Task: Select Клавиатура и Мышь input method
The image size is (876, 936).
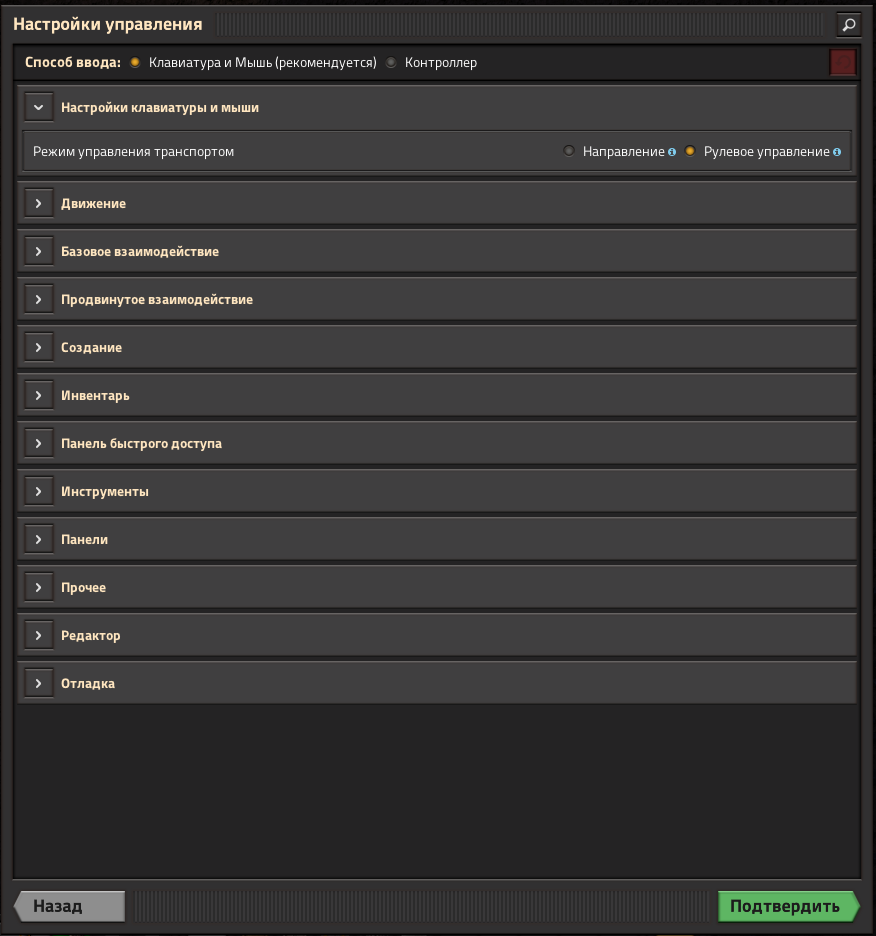Action: click(x=135, y=62)
